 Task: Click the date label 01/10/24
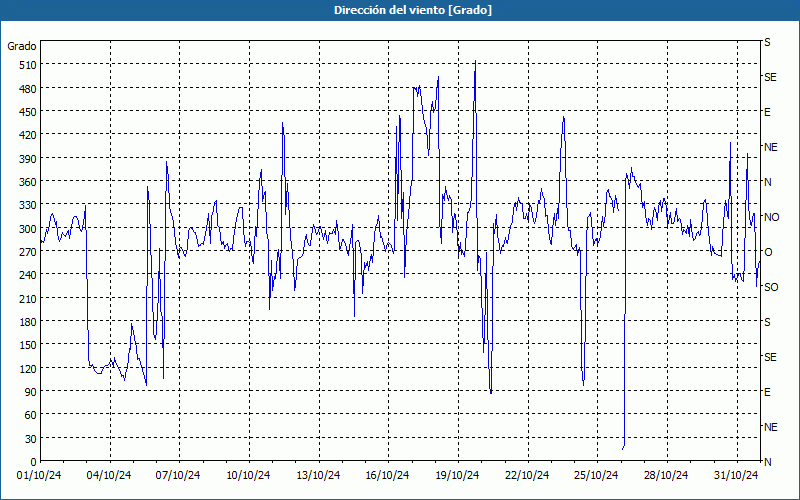click(39, 476)
